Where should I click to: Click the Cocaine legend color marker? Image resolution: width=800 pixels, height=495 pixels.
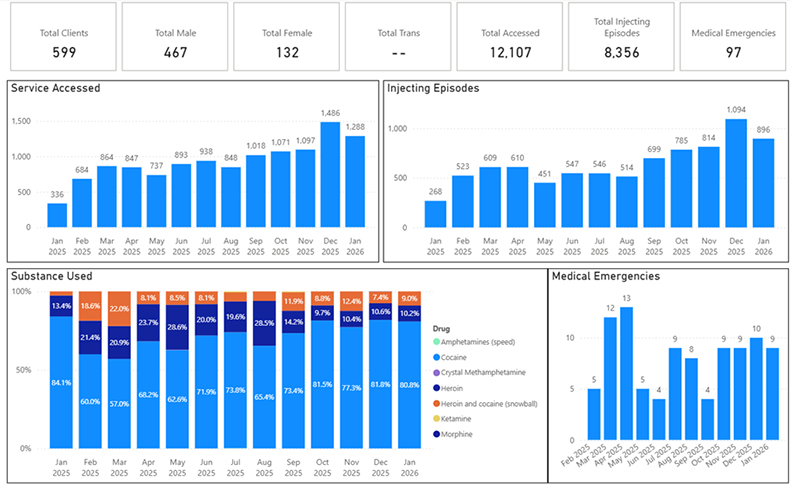coord(437,357)
